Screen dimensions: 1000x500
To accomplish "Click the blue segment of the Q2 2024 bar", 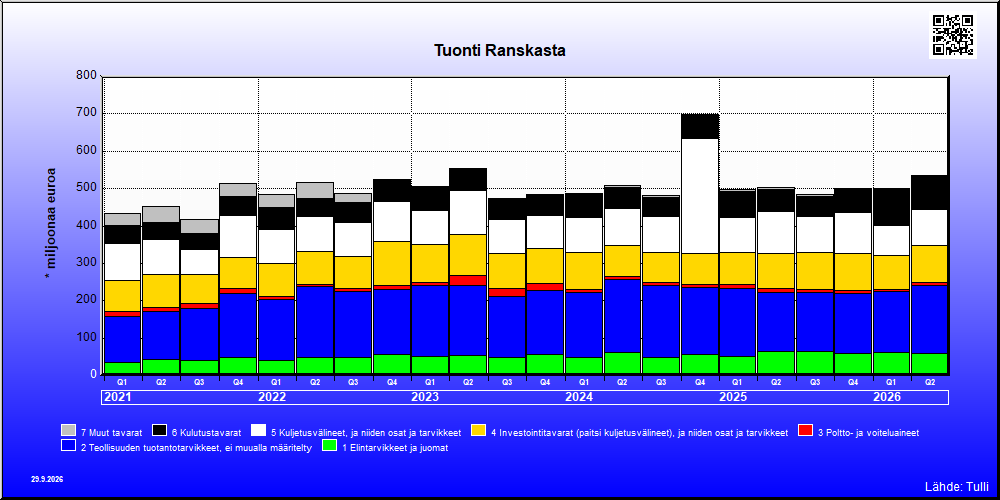I will [x=622, y=316].
